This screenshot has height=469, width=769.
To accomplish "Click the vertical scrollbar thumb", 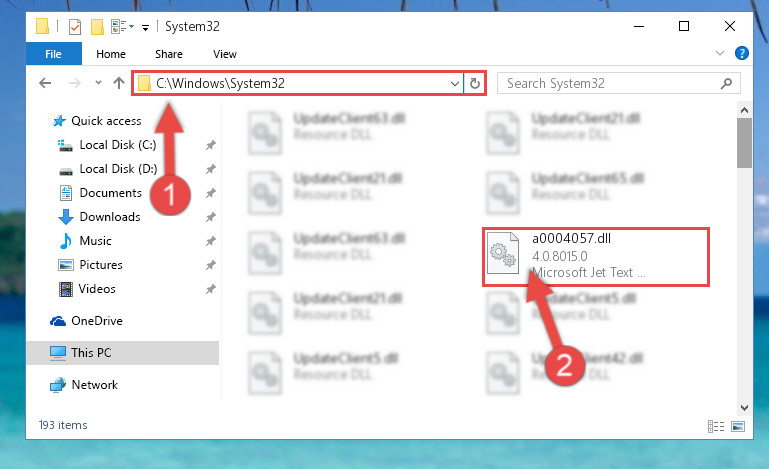I will 744,143.
